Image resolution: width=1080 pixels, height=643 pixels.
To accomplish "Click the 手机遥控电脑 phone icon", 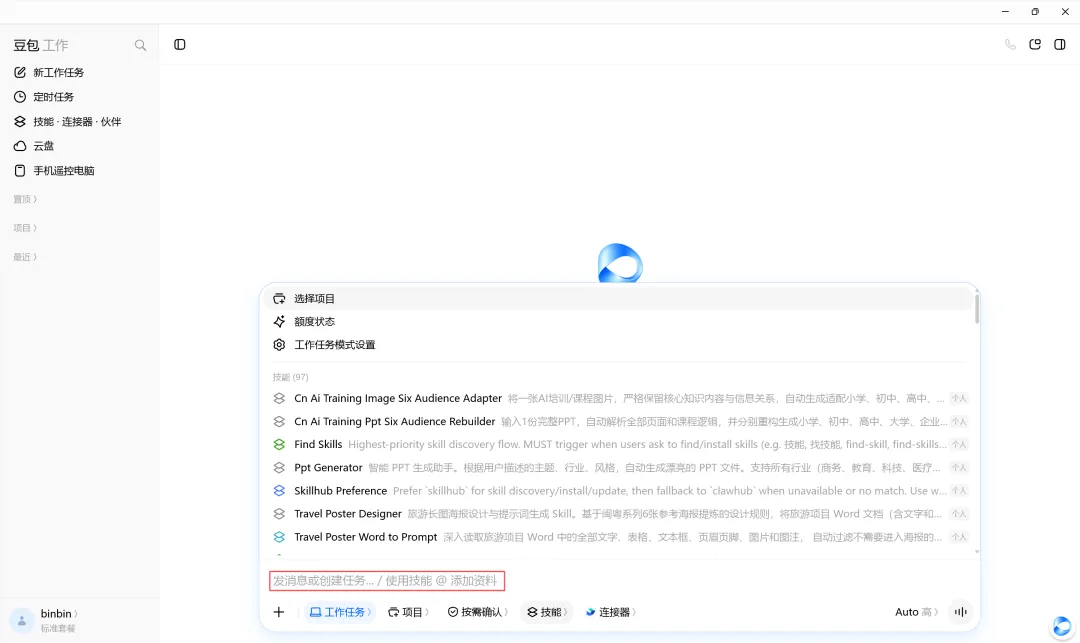I will [20, 171].
